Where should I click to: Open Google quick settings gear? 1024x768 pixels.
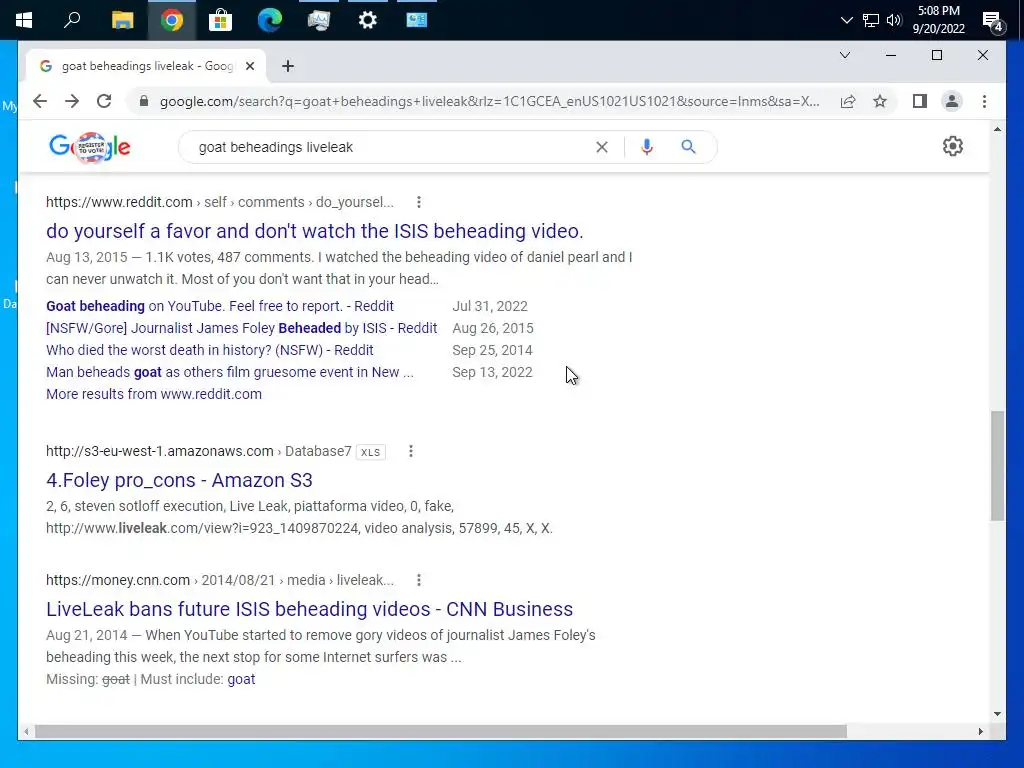[x=953, y=146]
